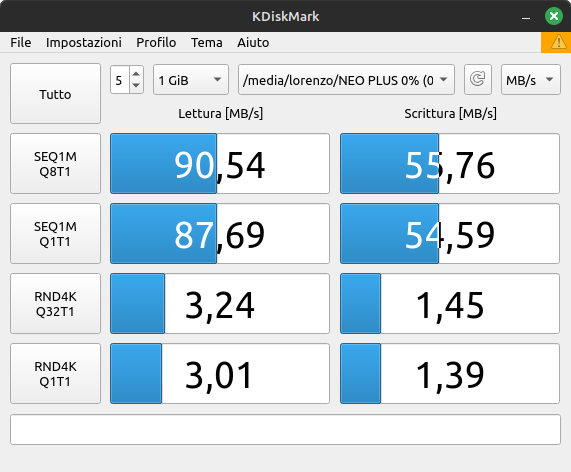Open the 1 GiB file size dropdown
Viewport: 571px width, 472px height.
(x=191, y=80)
